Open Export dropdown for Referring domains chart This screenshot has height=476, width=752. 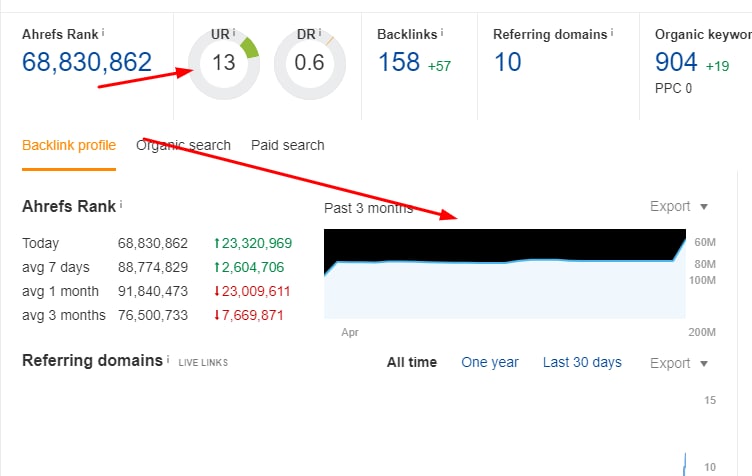click(679, 363)
